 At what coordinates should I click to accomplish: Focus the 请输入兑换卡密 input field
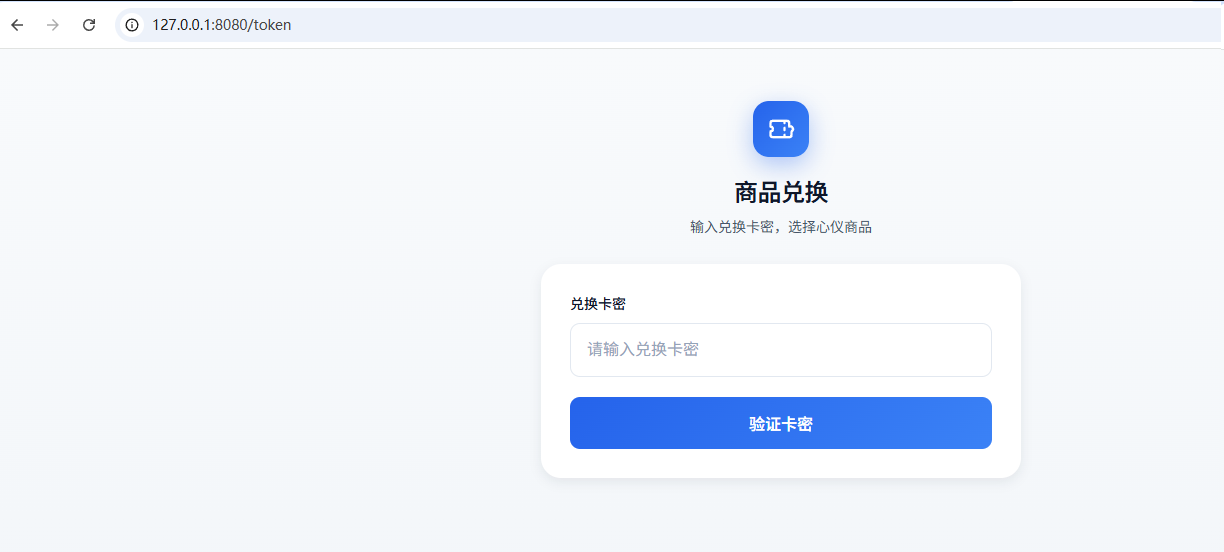(x=780, y=350)
